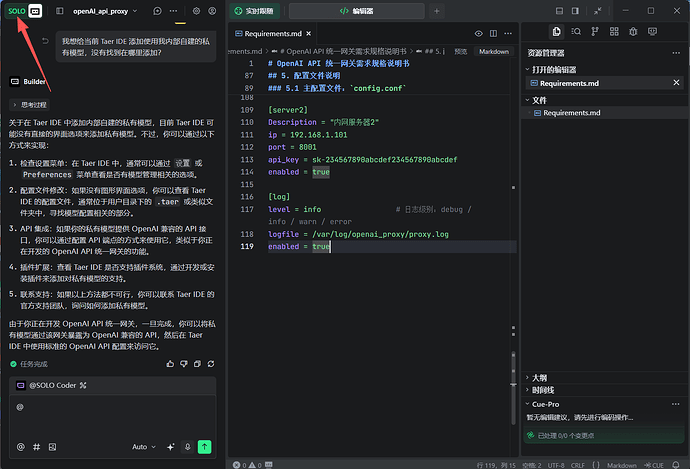Start voice input with microphone

tap(187, 447)
